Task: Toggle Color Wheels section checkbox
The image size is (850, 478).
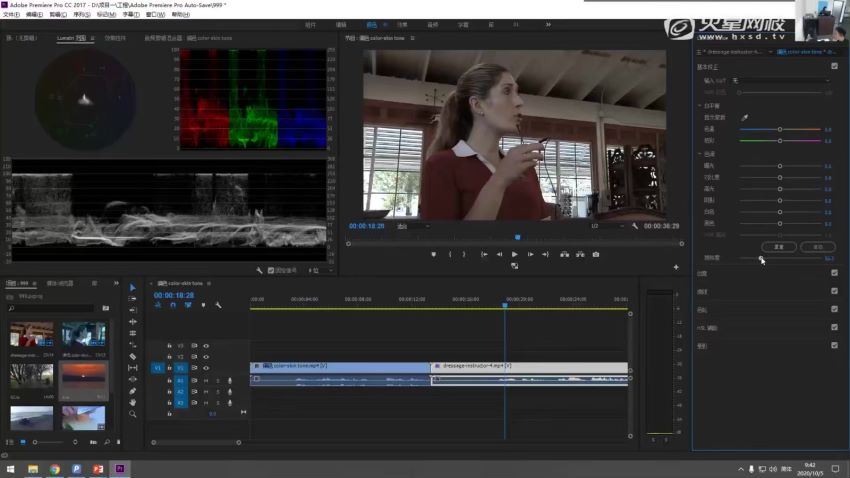Action: coord(834,309)
